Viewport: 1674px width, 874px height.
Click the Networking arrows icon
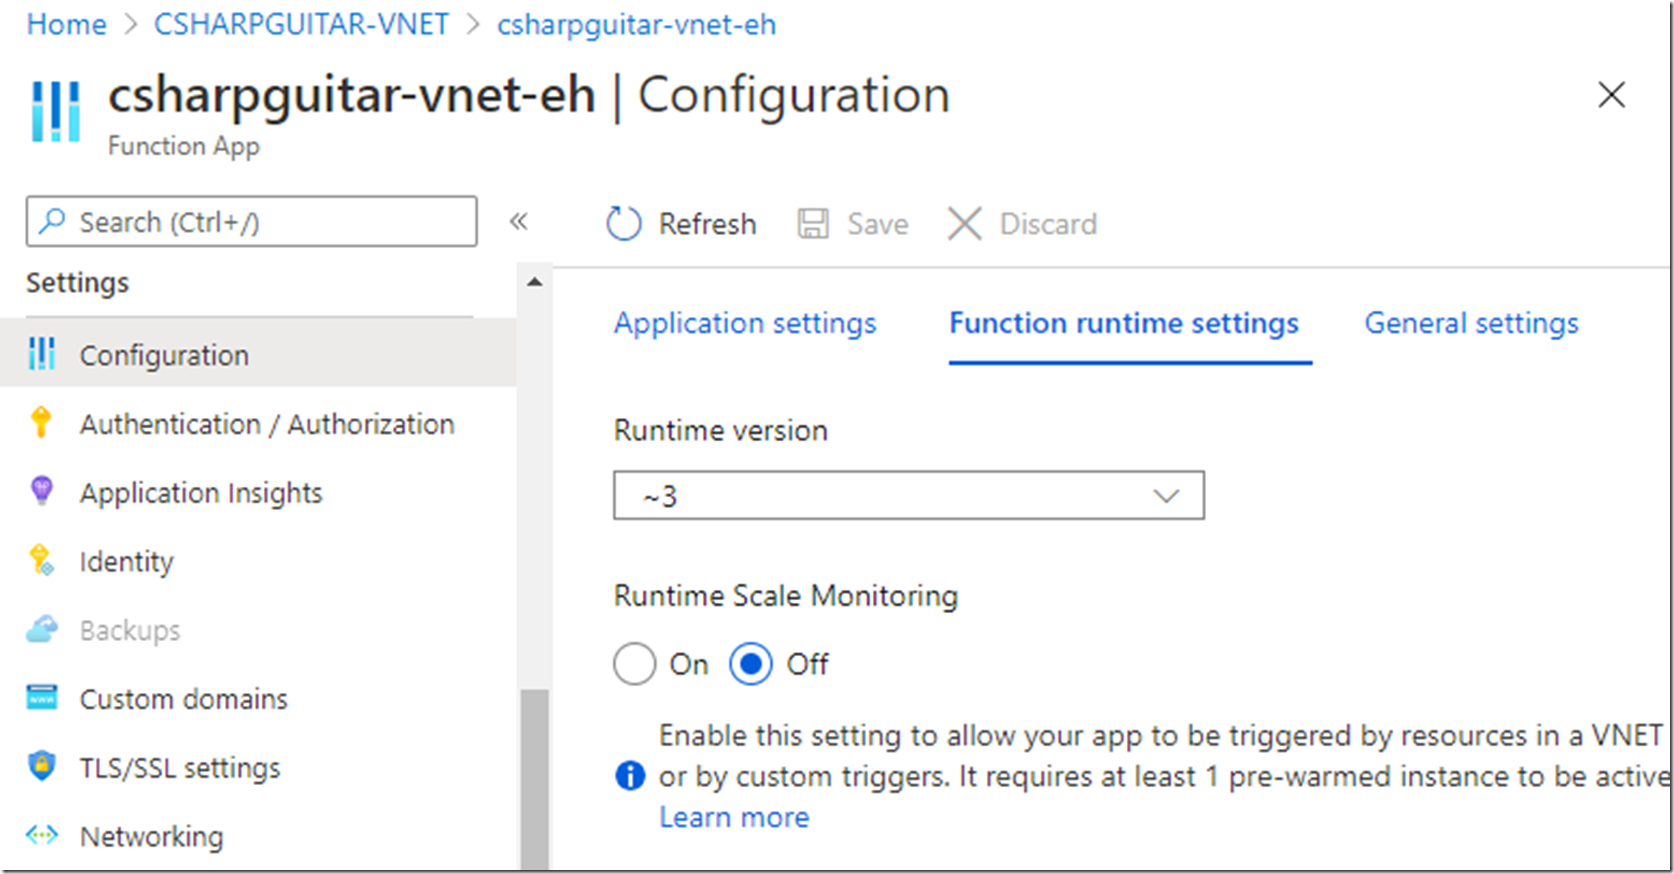42,835
